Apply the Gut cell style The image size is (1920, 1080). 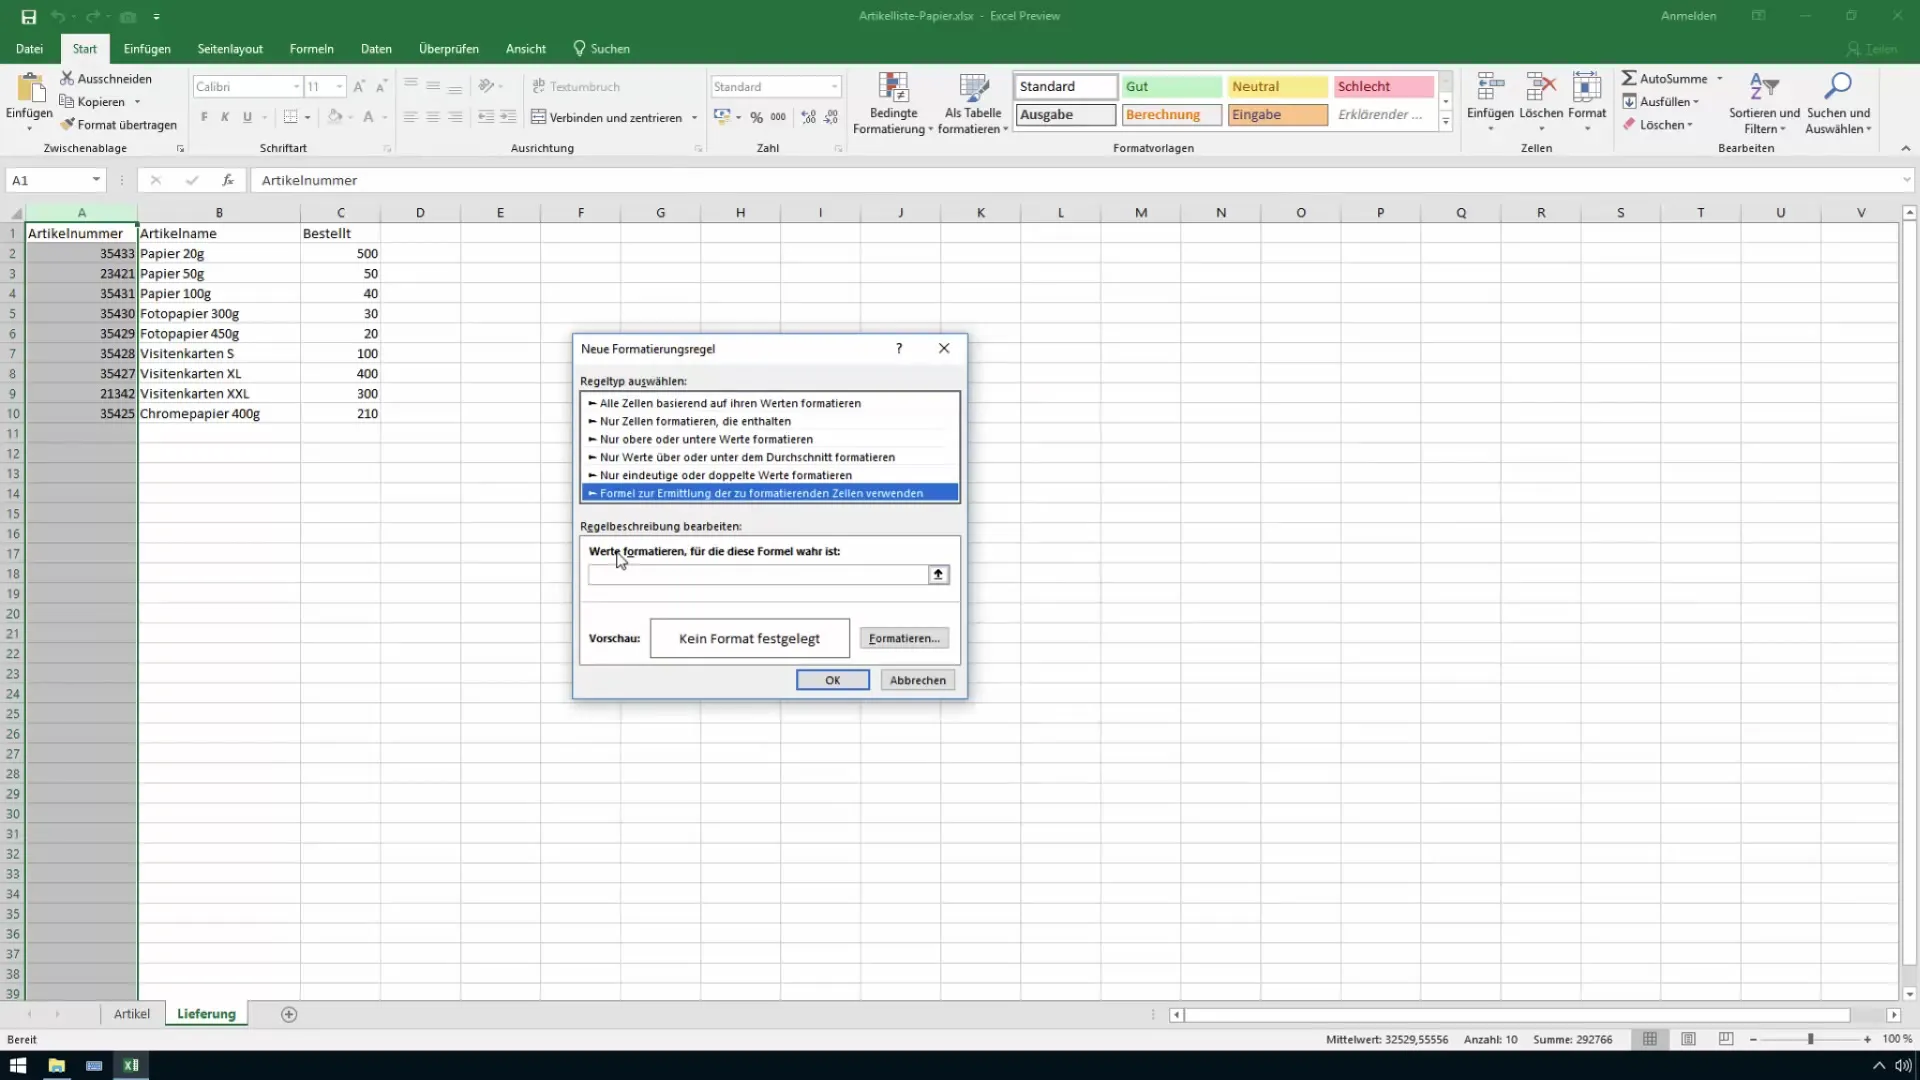[1172, 87]
